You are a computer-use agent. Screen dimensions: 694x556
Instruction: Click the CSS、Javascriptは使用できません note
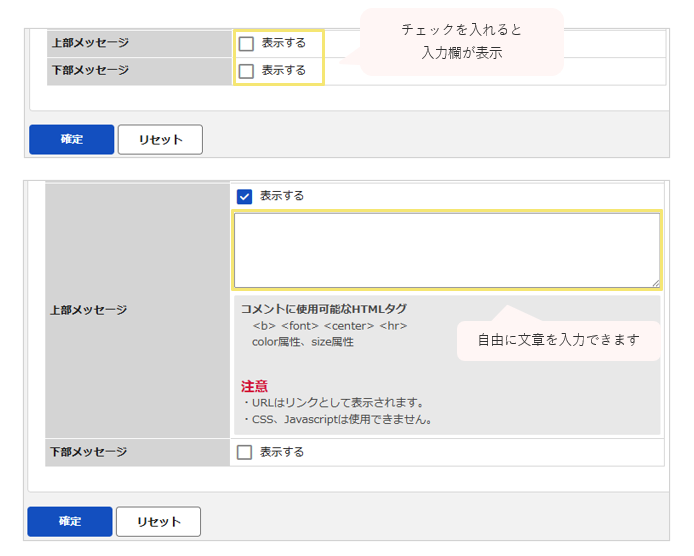click(338, 420)
